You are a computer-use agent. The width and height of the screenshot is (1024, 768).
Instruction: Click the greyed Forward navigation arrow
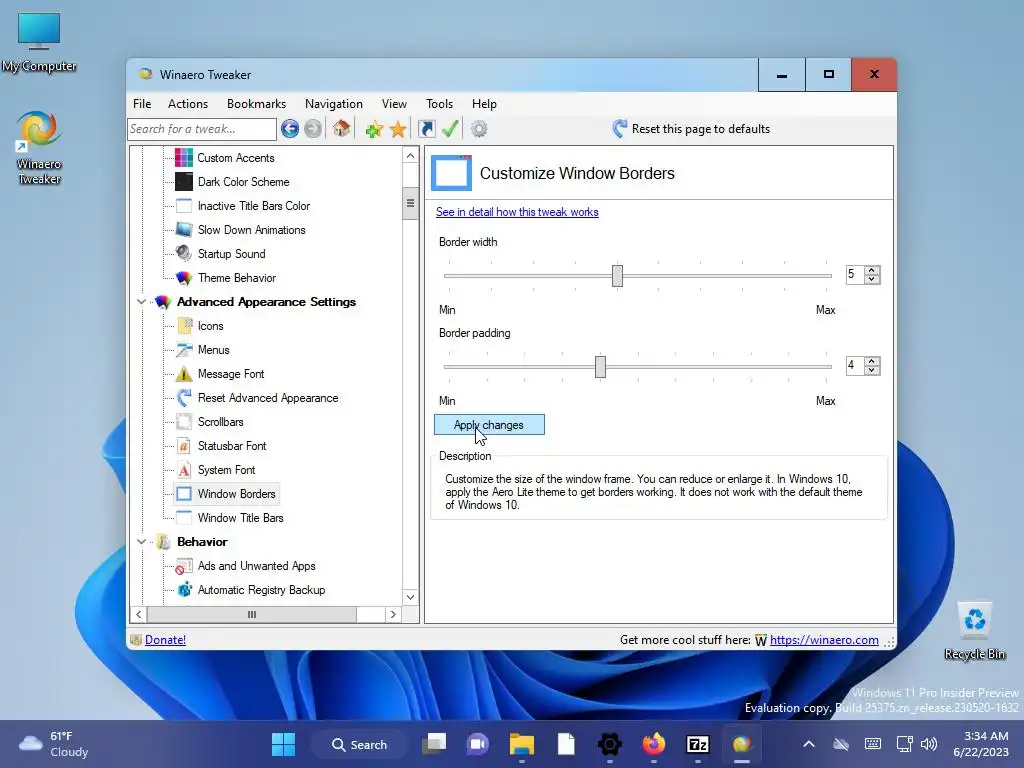(313, 129)
